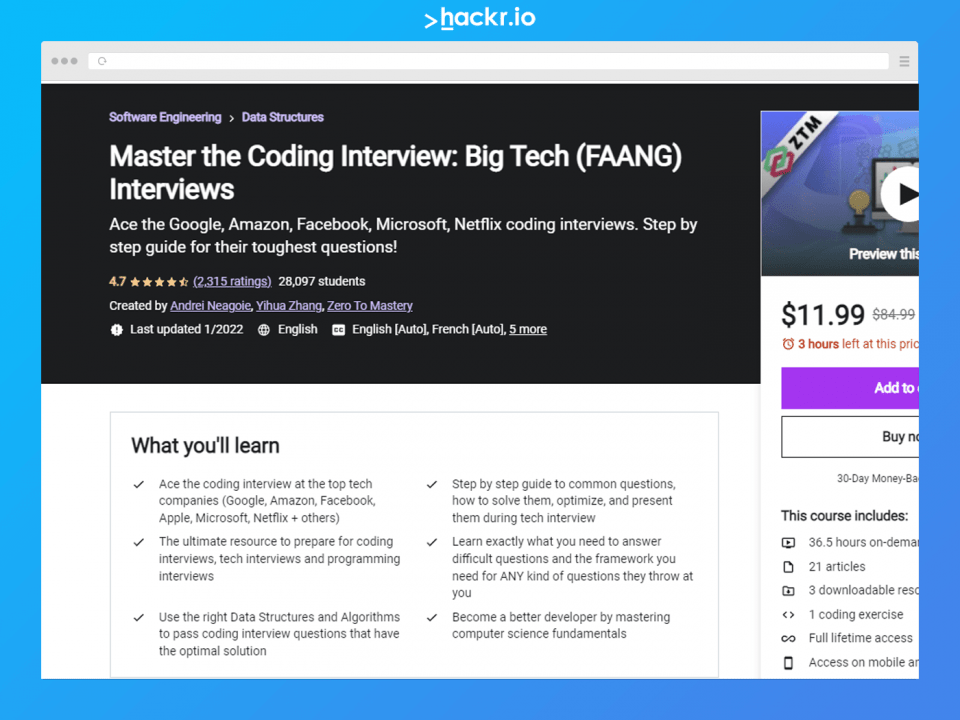This screenshot has height=720, width=960.
Task: Click the '30-Day Money-Back' guarantee text
Action: pos(877,479)
